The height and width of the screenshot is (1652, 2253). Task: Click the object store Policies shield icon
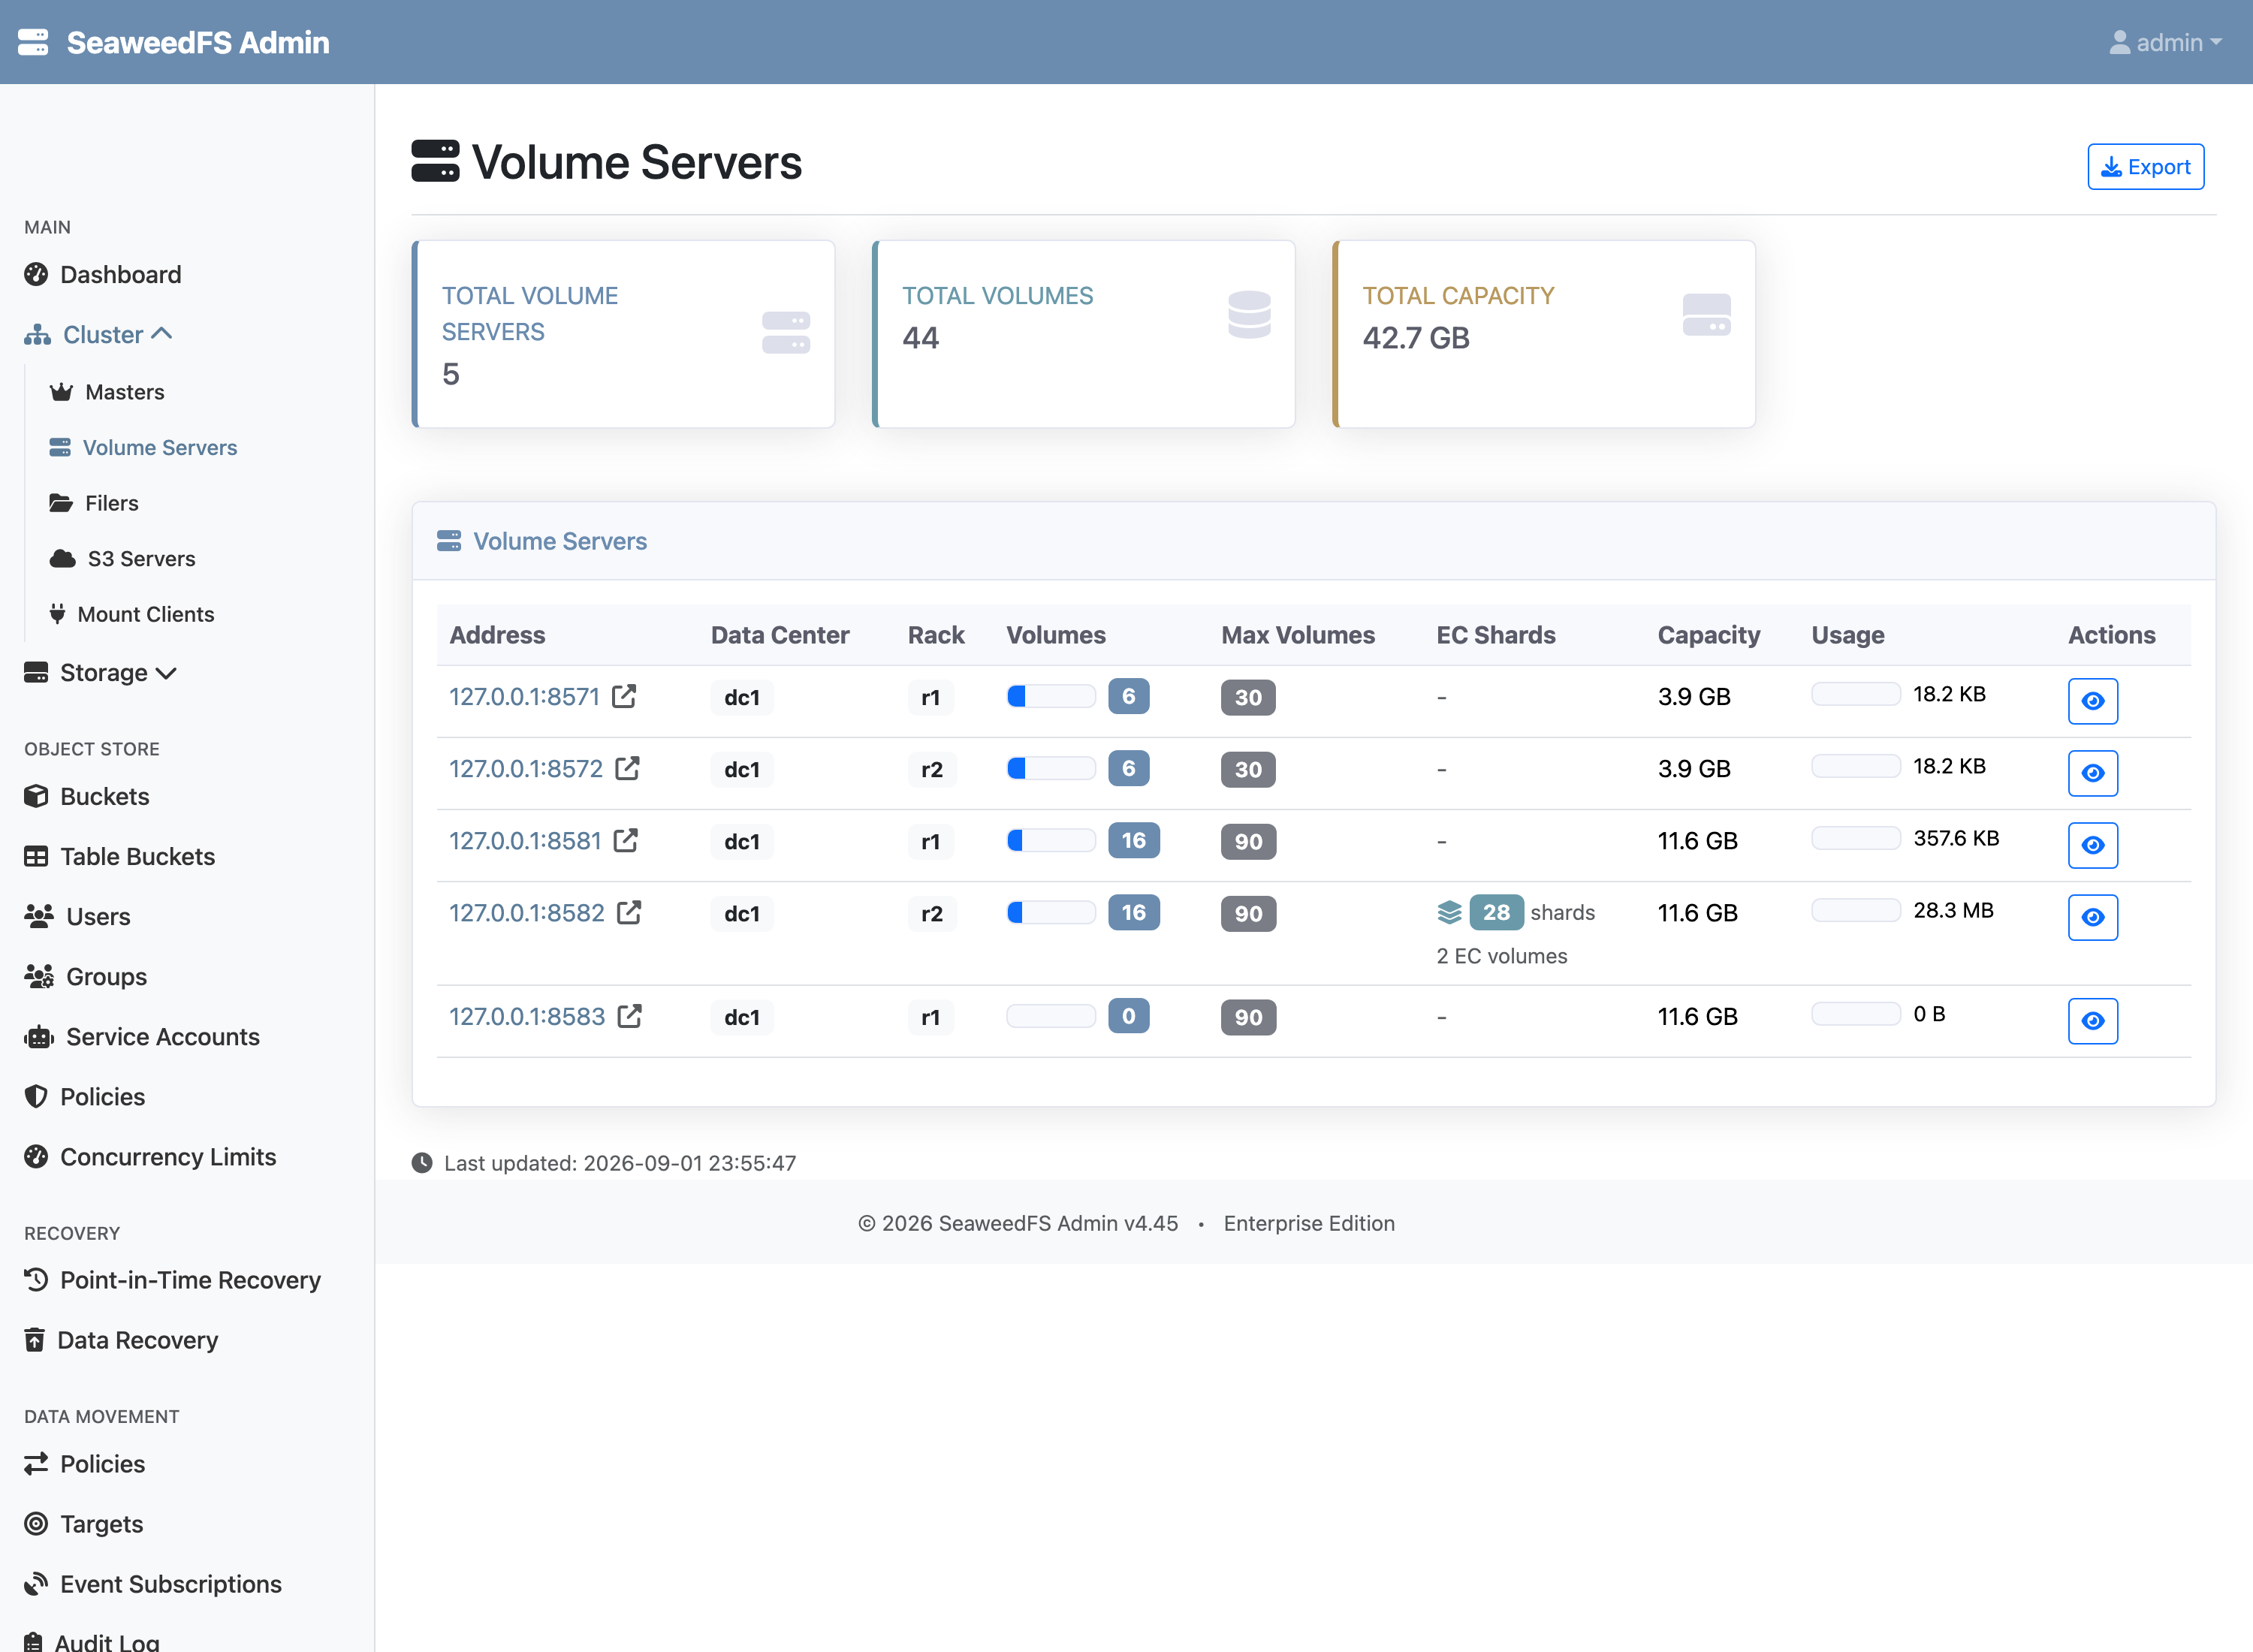(x=36, y=1096)
